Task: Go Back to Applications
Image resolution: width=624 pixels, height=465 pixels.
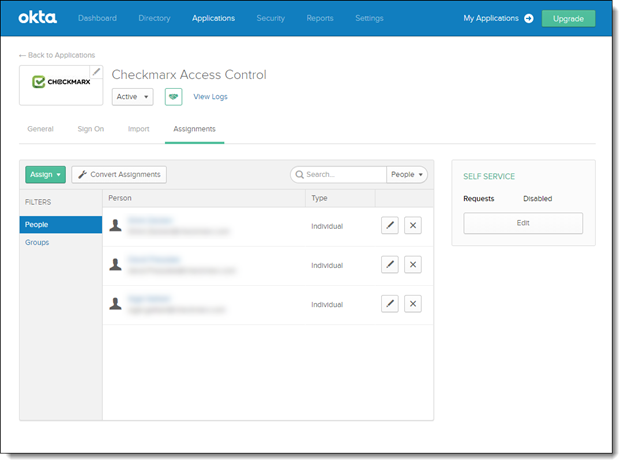Action: click(x=57, y=55)
